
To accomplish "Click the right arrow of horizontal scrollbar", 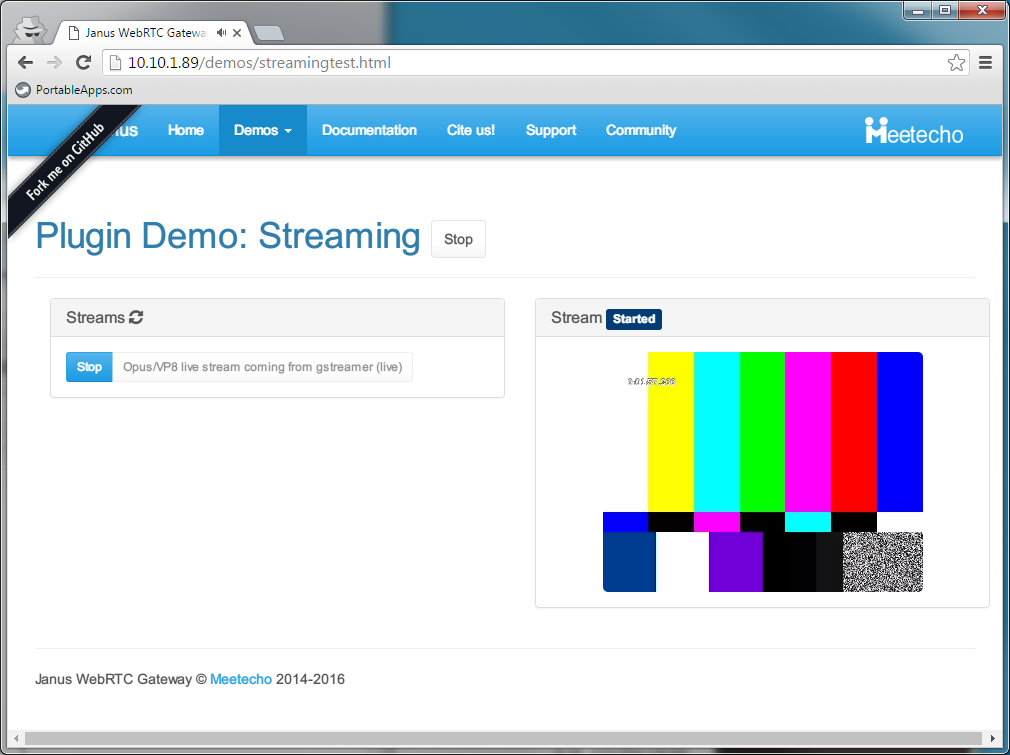I will (x=993, y=738).
